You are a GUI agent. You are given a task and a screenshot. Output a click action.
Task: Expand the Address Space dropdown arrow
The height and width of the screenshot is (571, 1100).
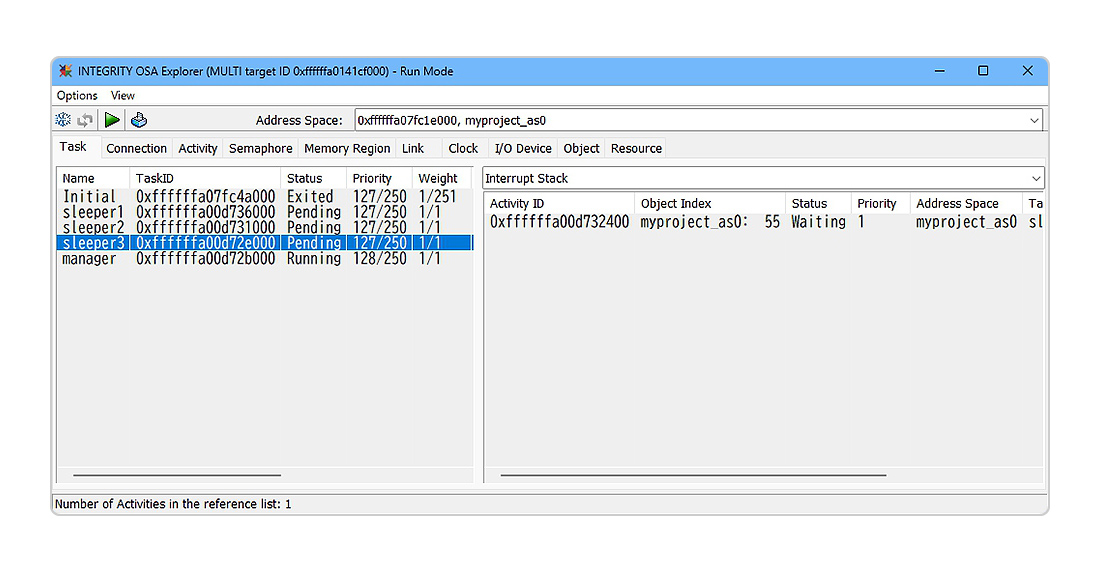coord(1033,121)
